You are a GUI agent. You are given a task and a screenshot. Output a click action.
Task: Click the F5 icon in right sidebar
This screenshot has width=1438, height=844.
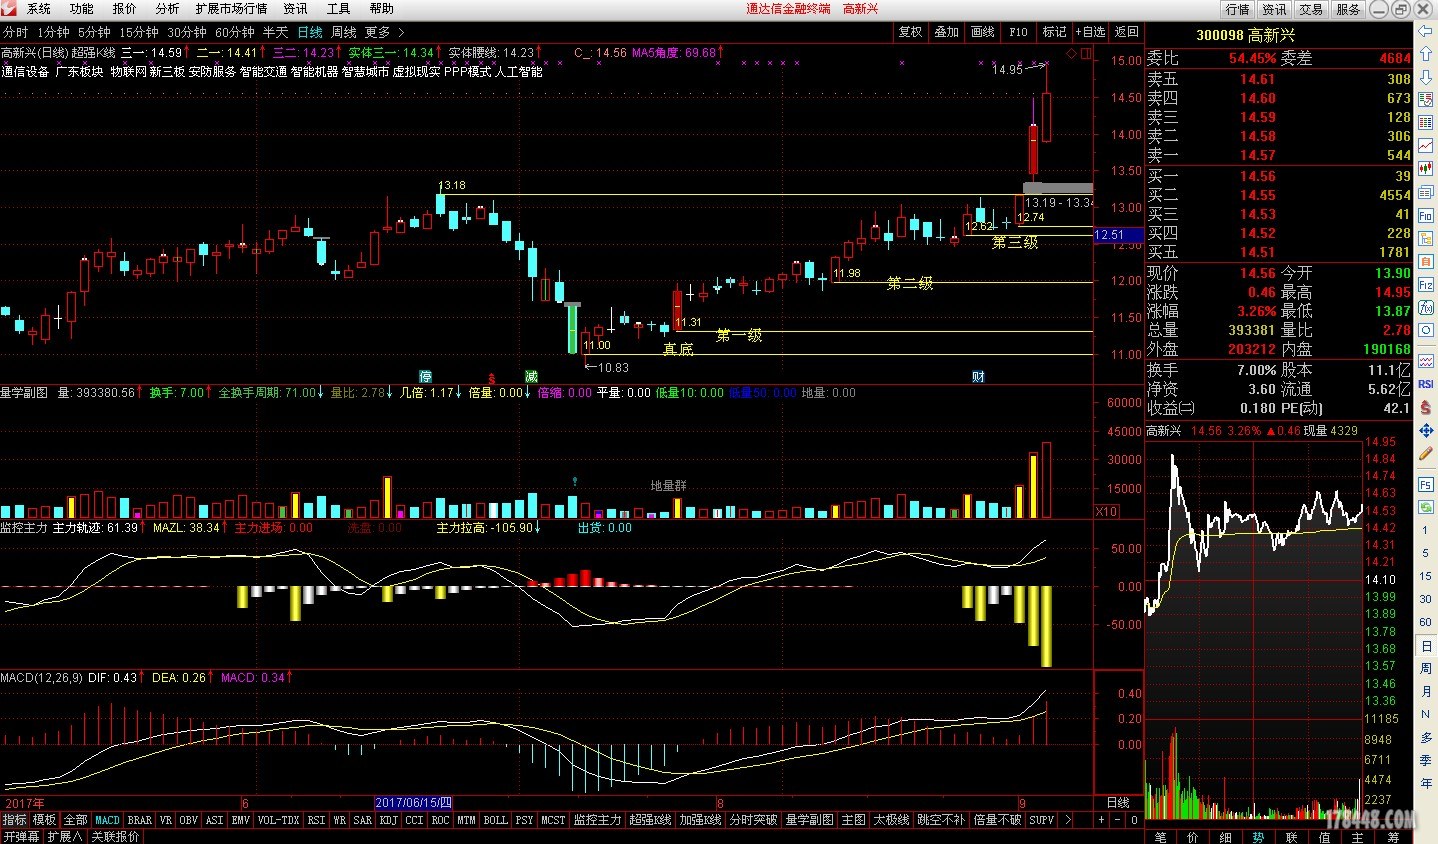click(x=1426, y=485)
